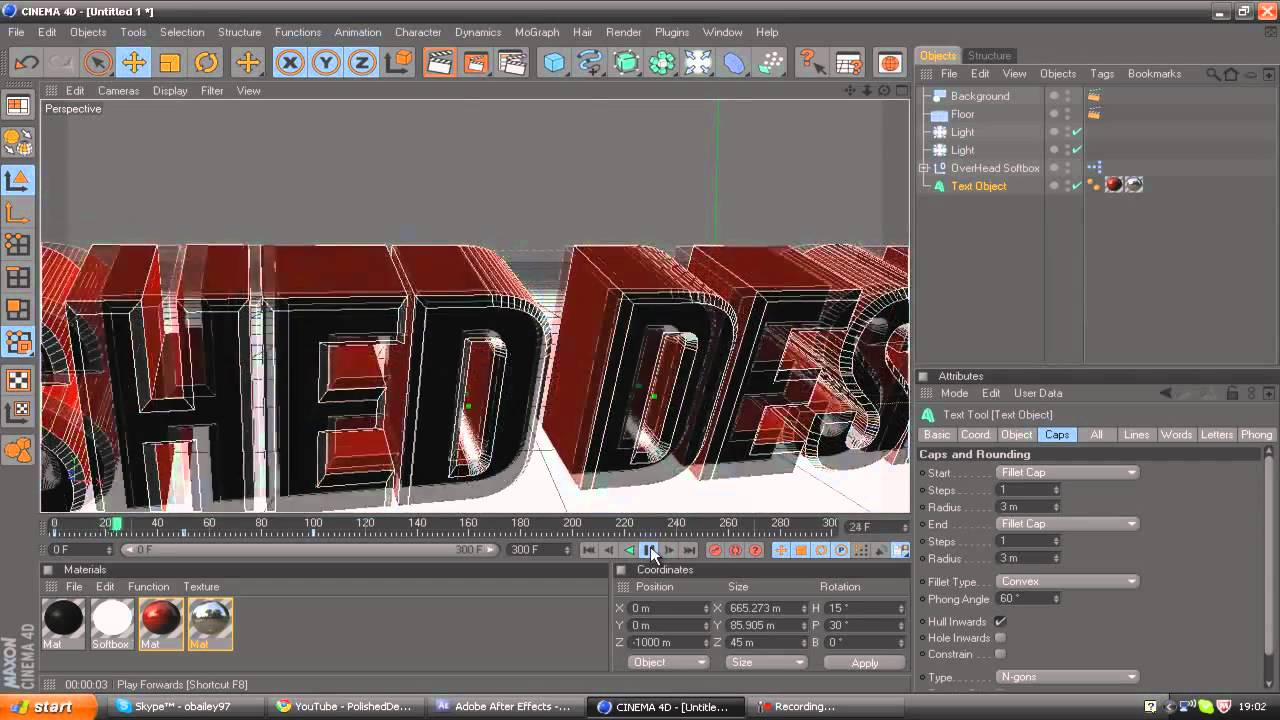Open the Content Browser globe icon
This screenshot has height=720, width=1280.
pos(889,63)
